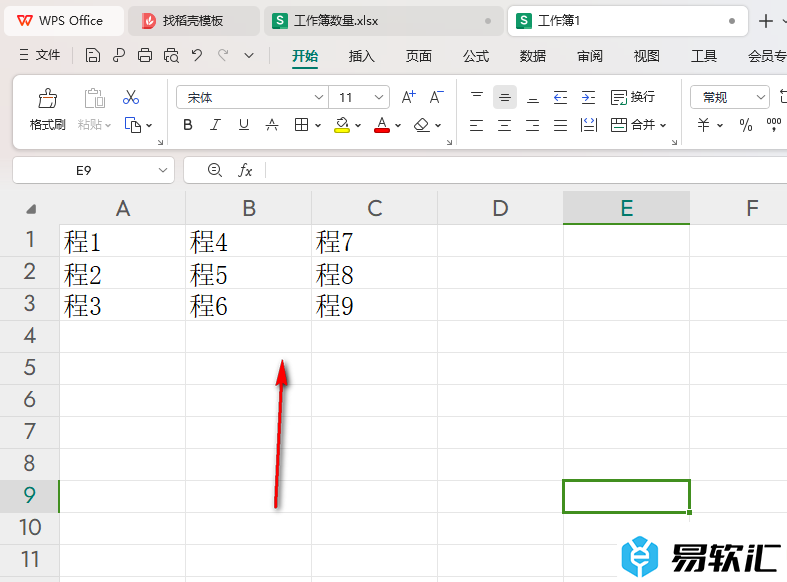Switch to the 页面 (Page) tab
The height and width of the screenshot is (582, 787).
point(419,56)
